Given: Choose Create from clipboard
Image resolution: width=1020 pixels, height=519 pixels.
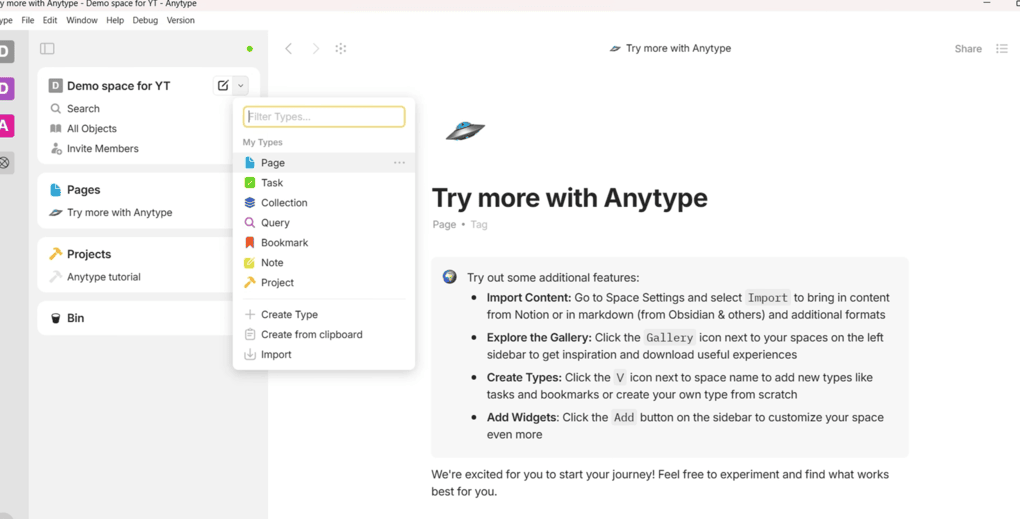Looking at the screenshot, I should coord(324,334).
